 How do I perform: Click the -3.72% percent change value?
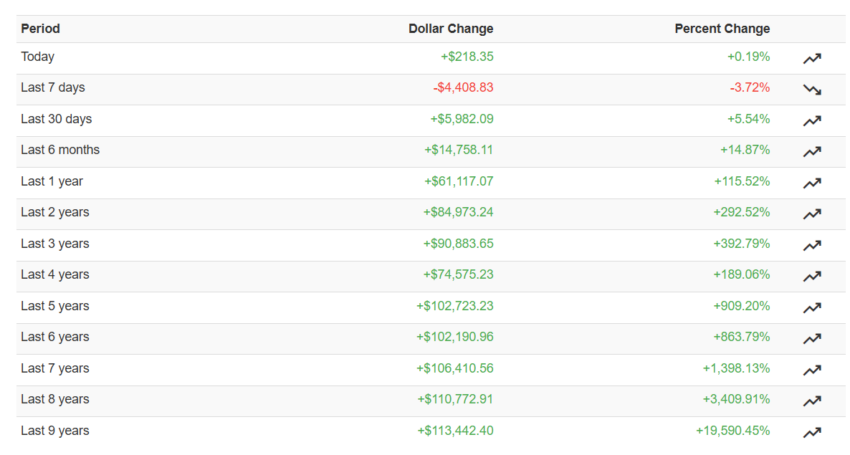click(x=749, y=88)
